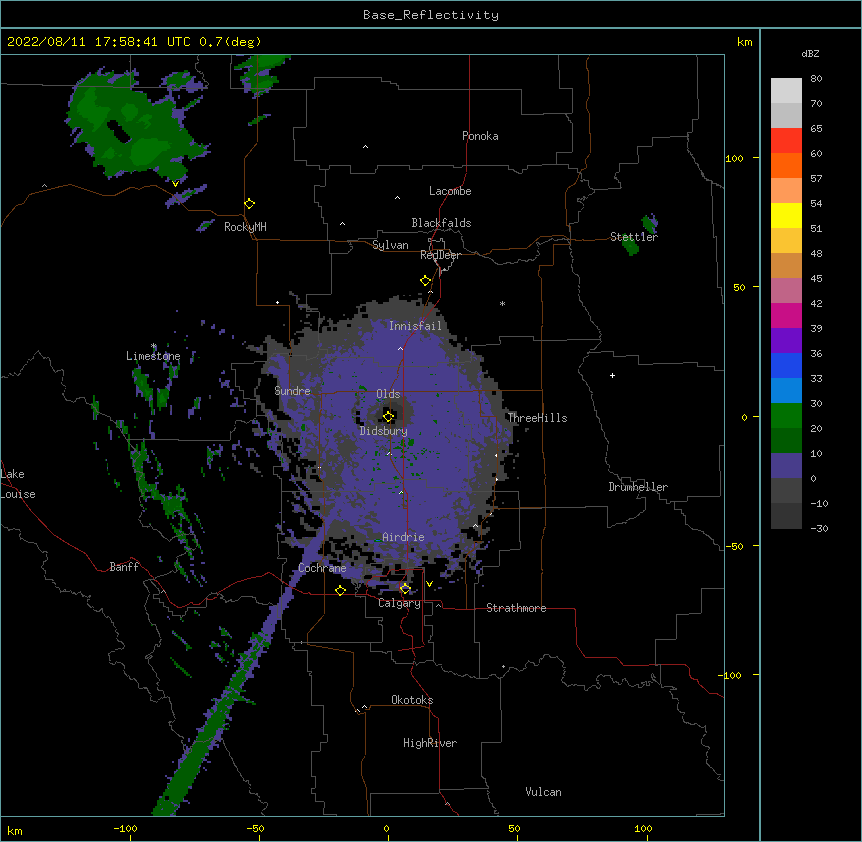The width and height of the screenshot is (862, 842).
Task: Click the Ponoka city label
Action: [x=480, y=136]
